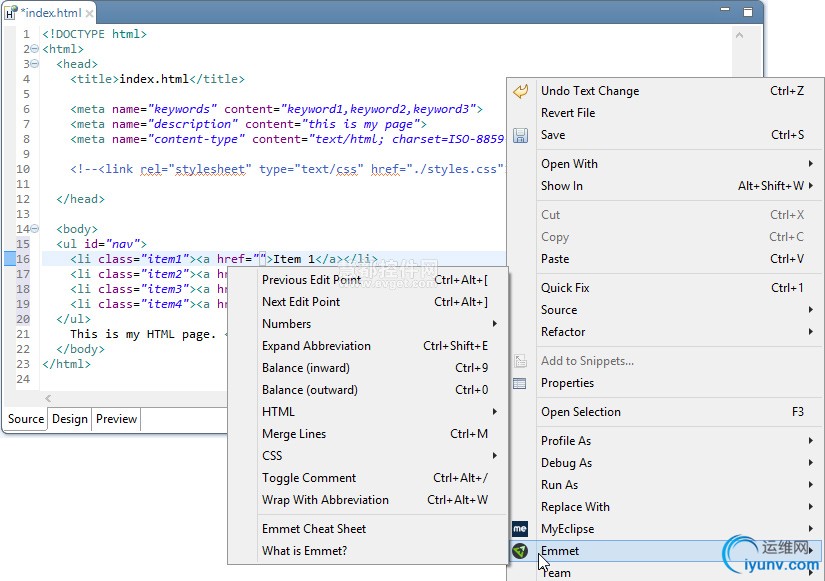
Task: Open the Emmet Cheat Sheet
Action: (x=314, y=529)
